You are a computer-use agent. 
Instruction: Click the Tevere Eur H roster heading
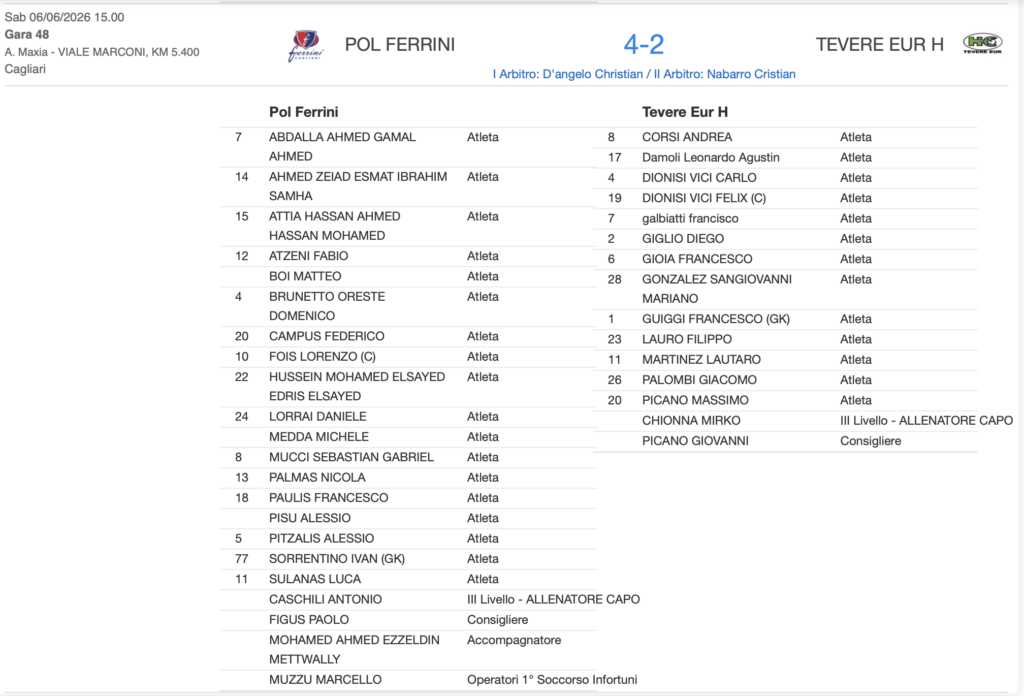tap(684, 112)
